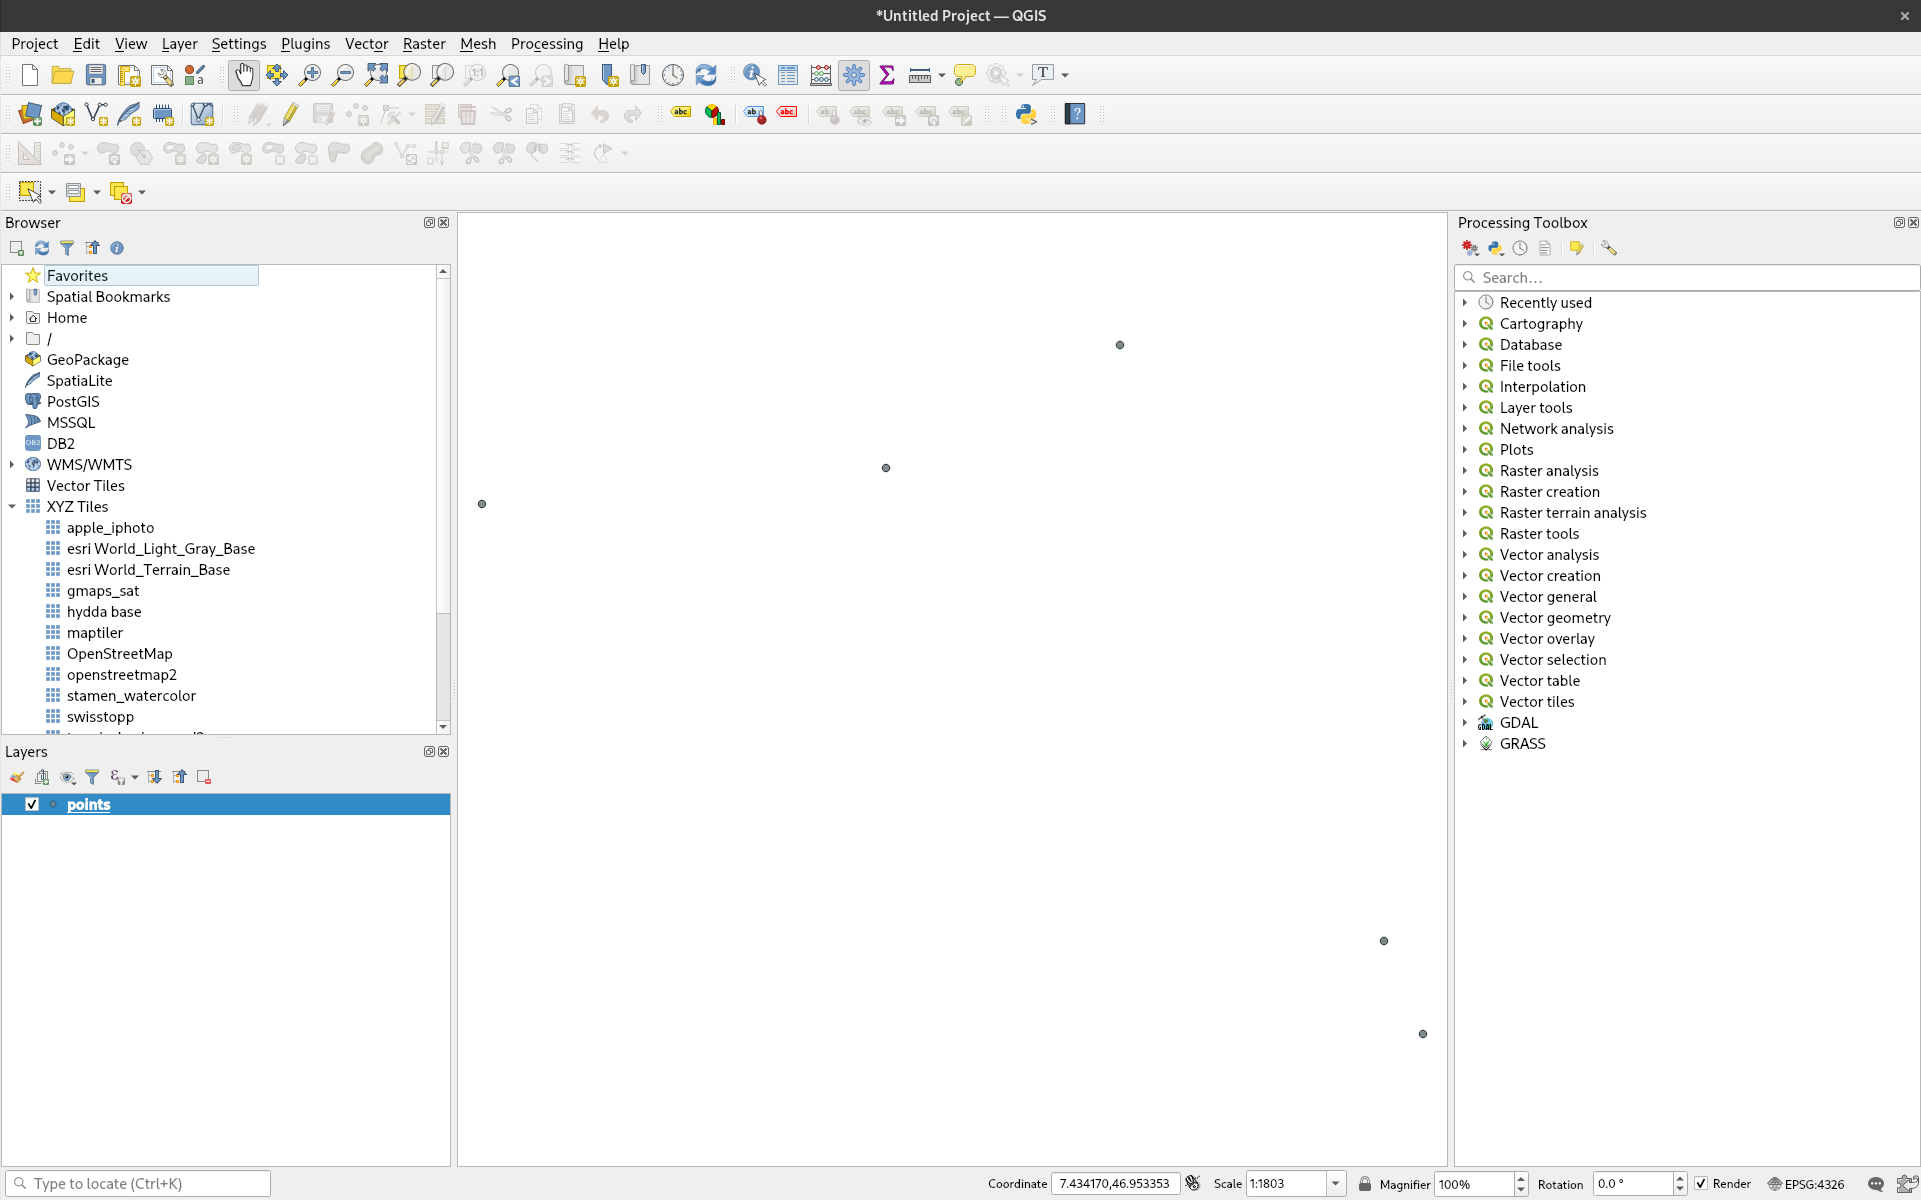
Task: Open the Vector menu
Action: (x=366, y=44)
